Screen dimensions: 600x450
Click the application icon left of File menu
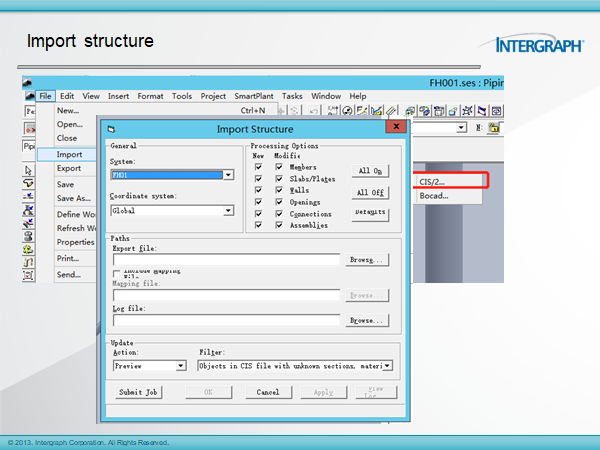[30, 96]
